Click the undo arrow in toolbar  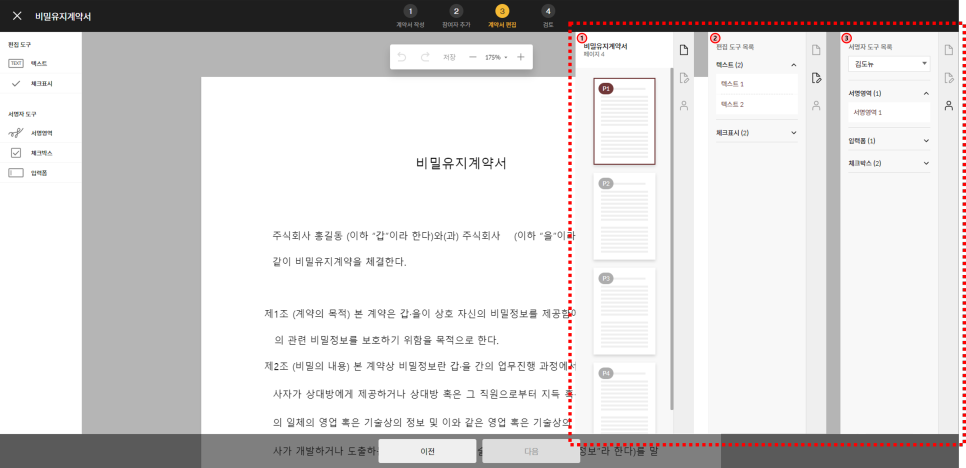click(402, 57)
